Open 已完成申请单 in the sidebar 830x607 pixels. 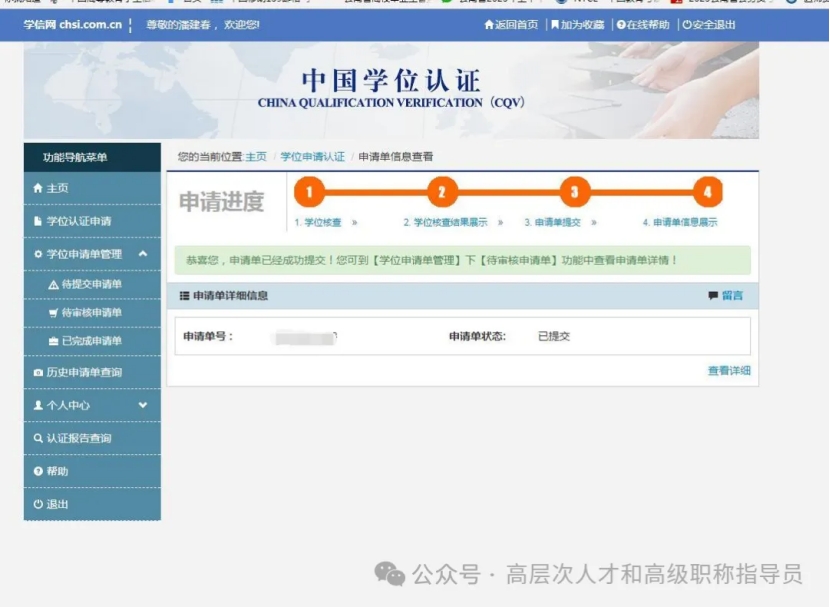tap(92, 341)
